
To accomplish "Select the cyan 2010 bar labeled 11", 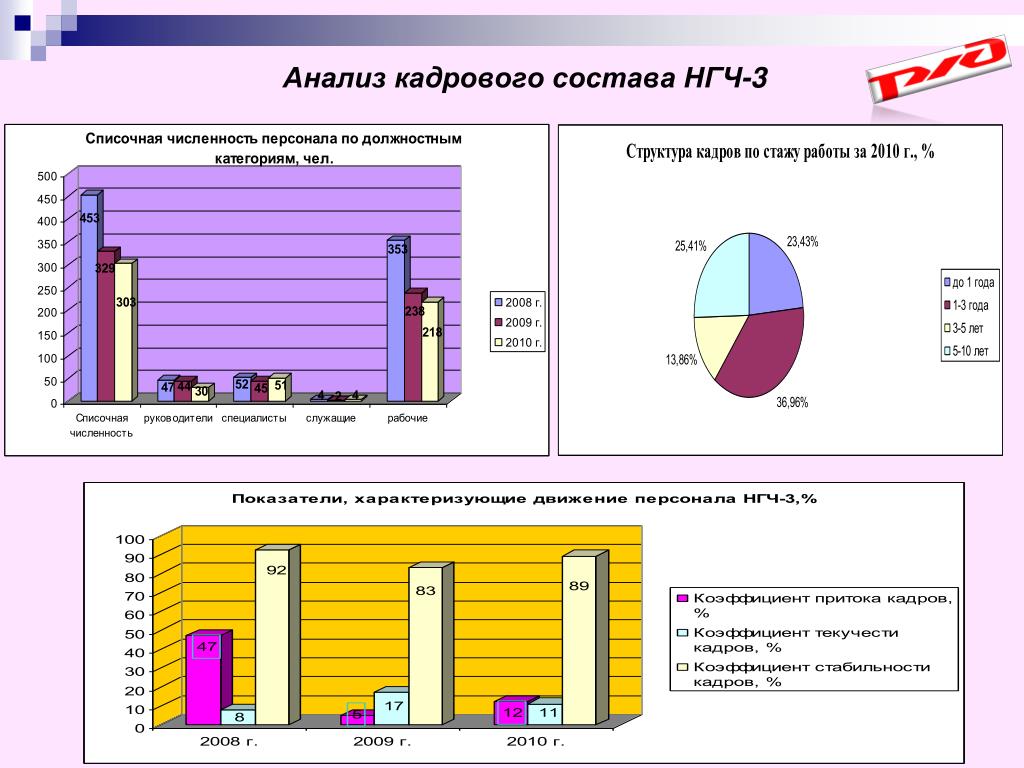I will click(545, 714).
